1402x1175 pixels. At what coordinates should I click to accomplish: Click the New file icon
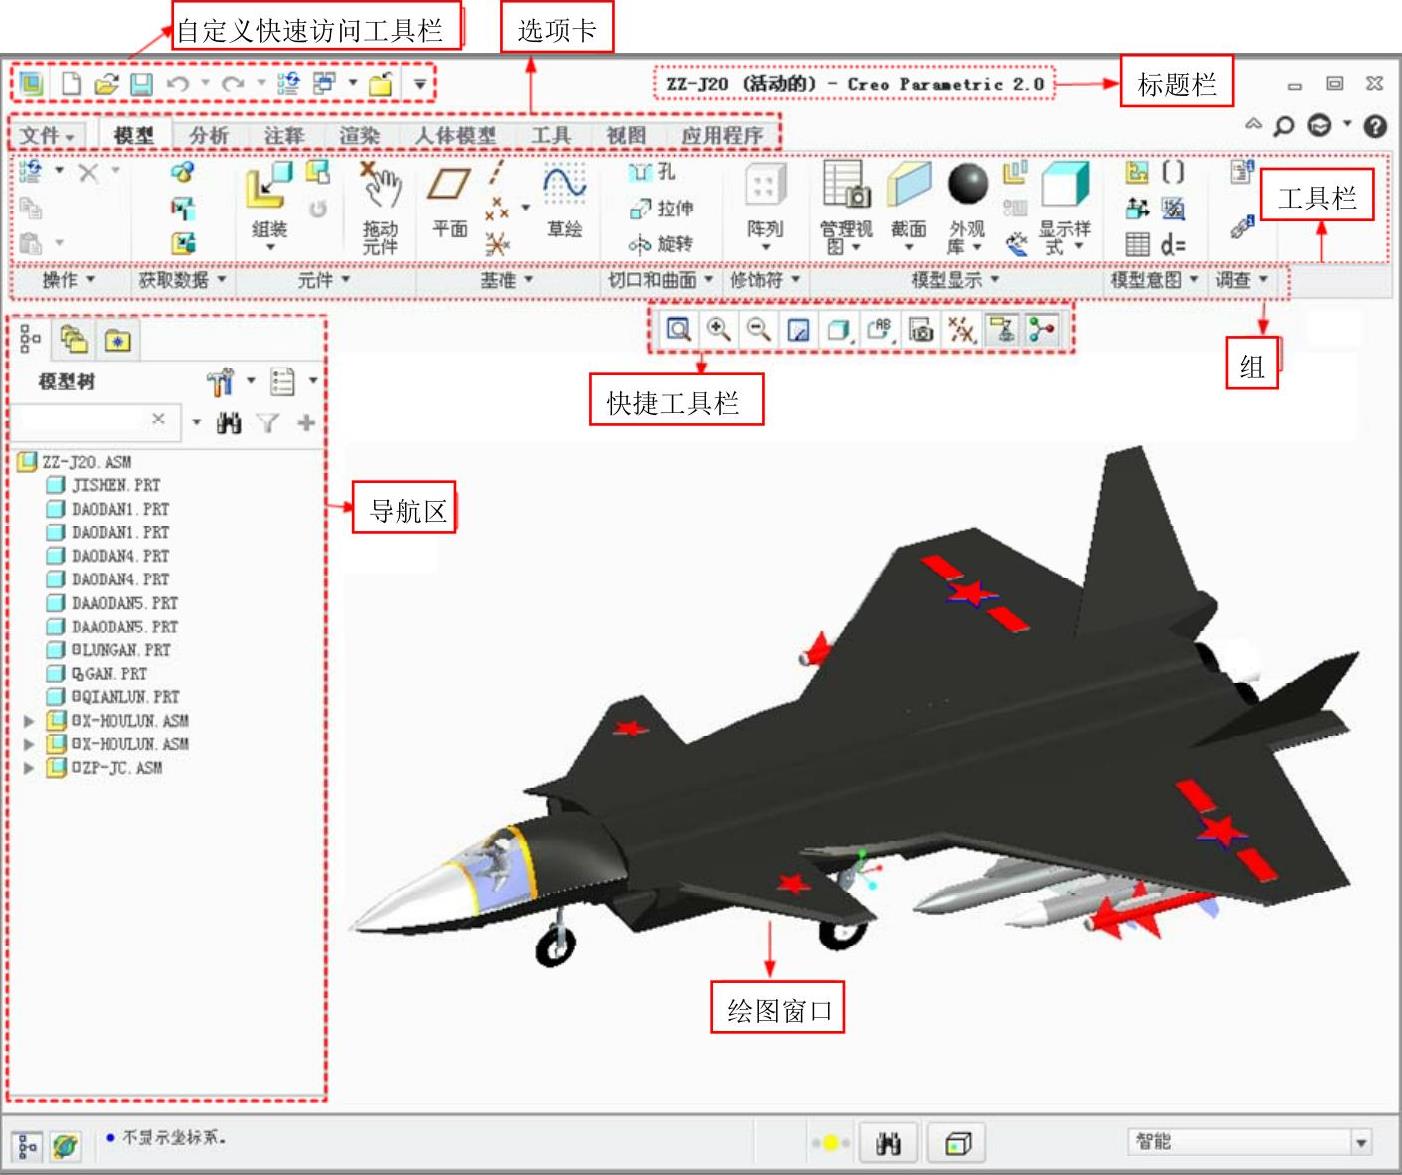71,84
